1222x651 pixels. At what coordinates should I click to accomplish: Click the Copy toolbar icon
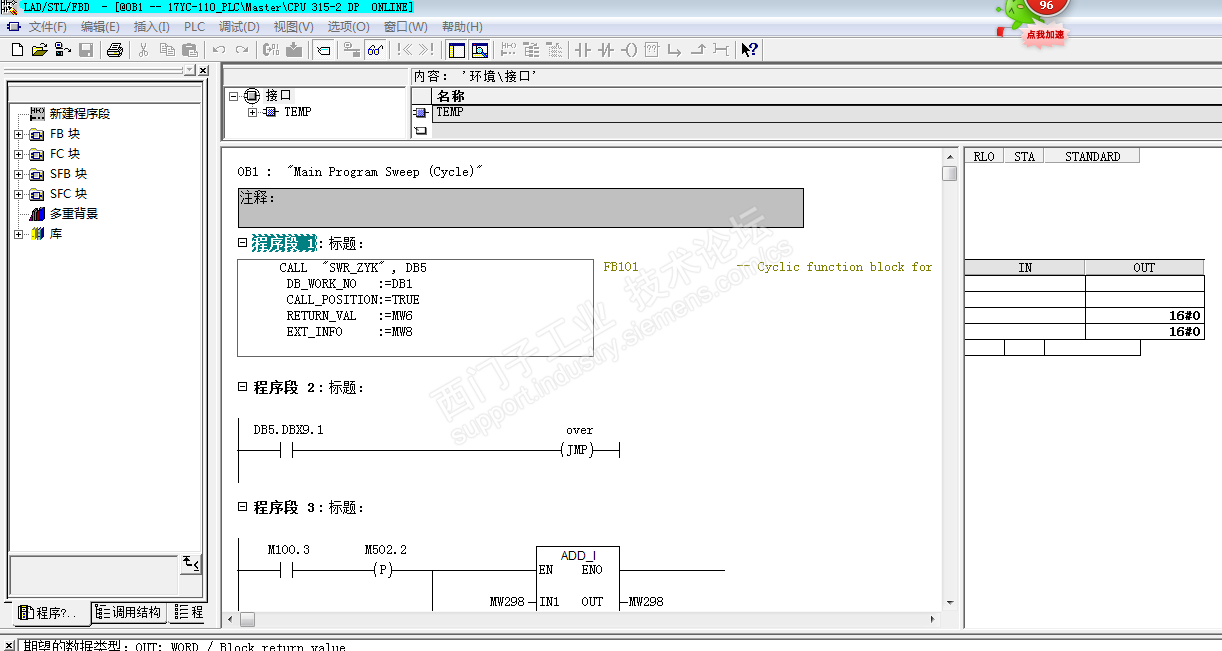167,50
